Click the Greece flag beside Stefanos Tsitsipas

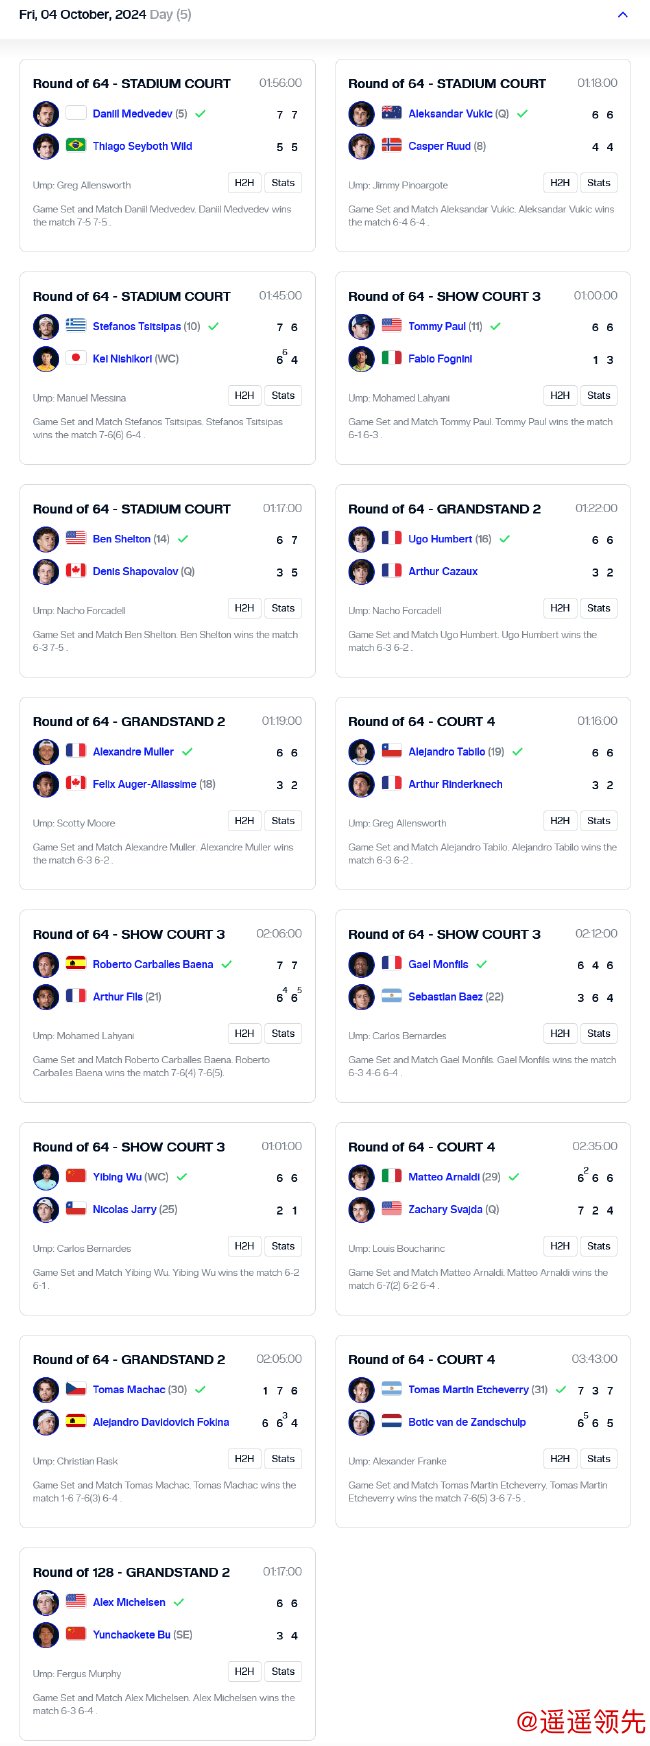point(76,326)
